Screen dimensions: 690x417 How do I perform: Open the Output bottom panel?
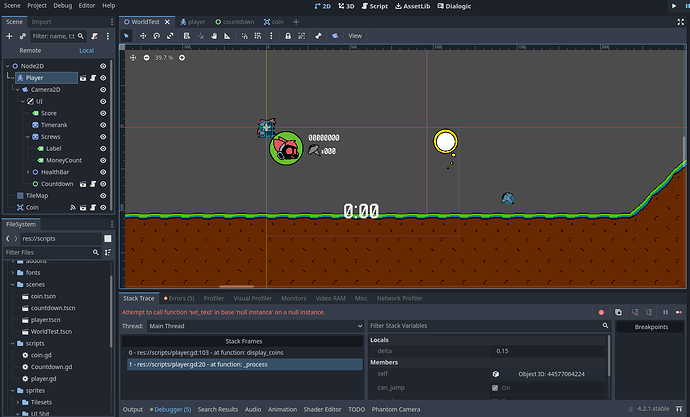click(132, 410)
